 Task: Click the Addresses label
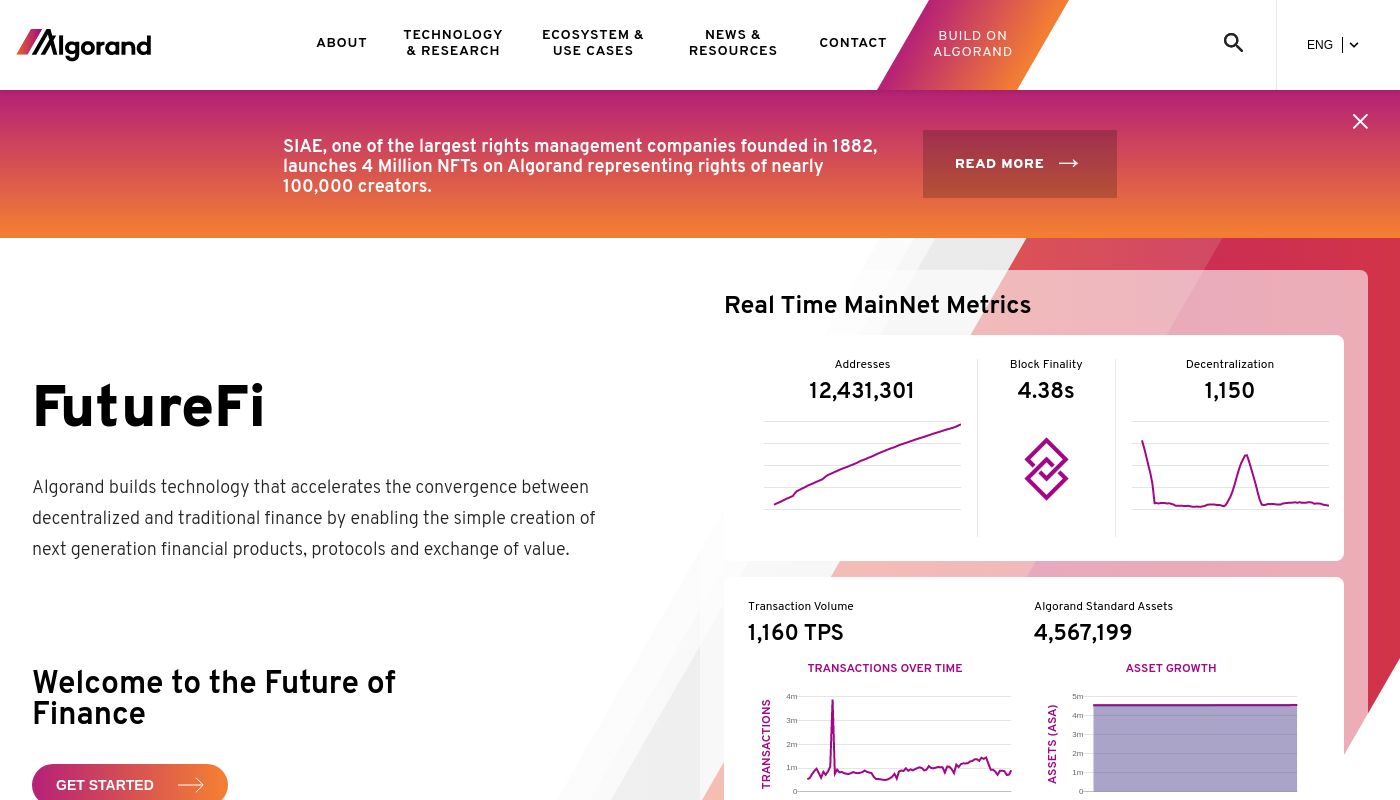click(x=862, y=364)
